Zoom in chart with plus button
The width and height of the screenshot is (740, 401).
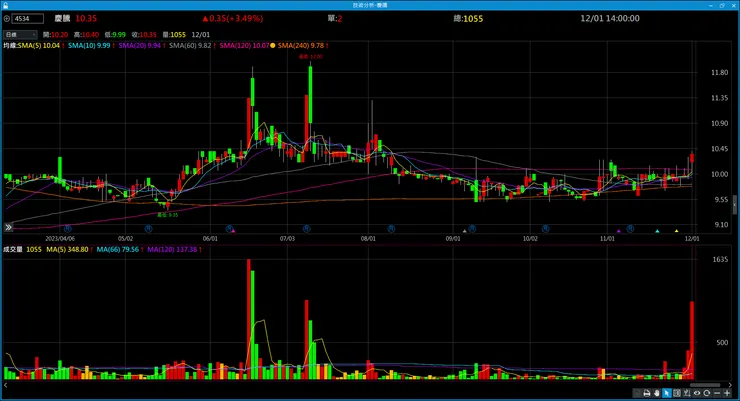(727, 393)
